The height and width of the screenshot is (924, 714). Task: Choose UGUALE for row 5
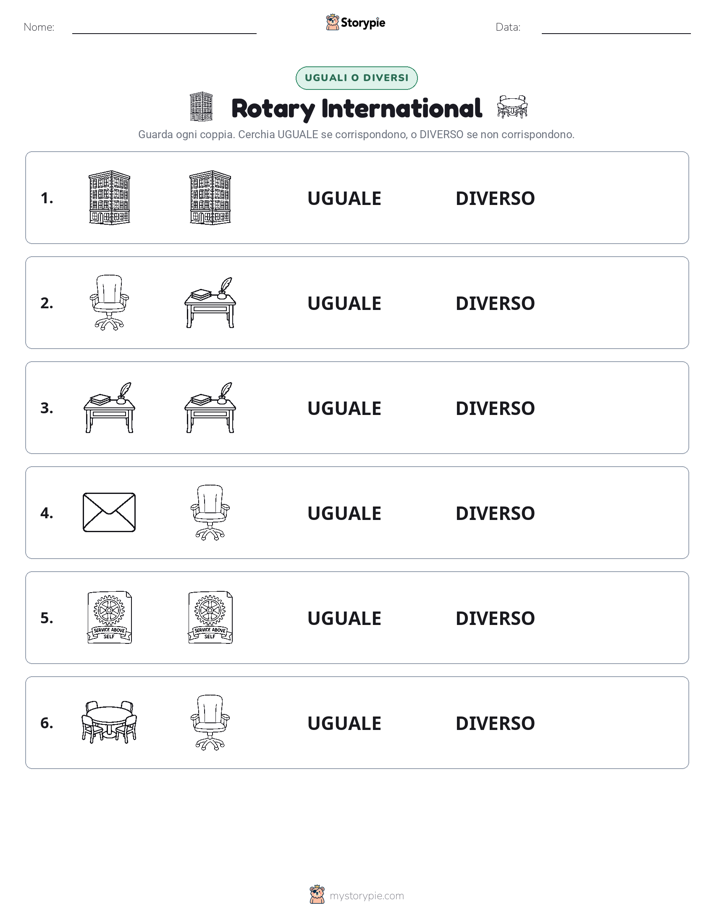point(345,618)
